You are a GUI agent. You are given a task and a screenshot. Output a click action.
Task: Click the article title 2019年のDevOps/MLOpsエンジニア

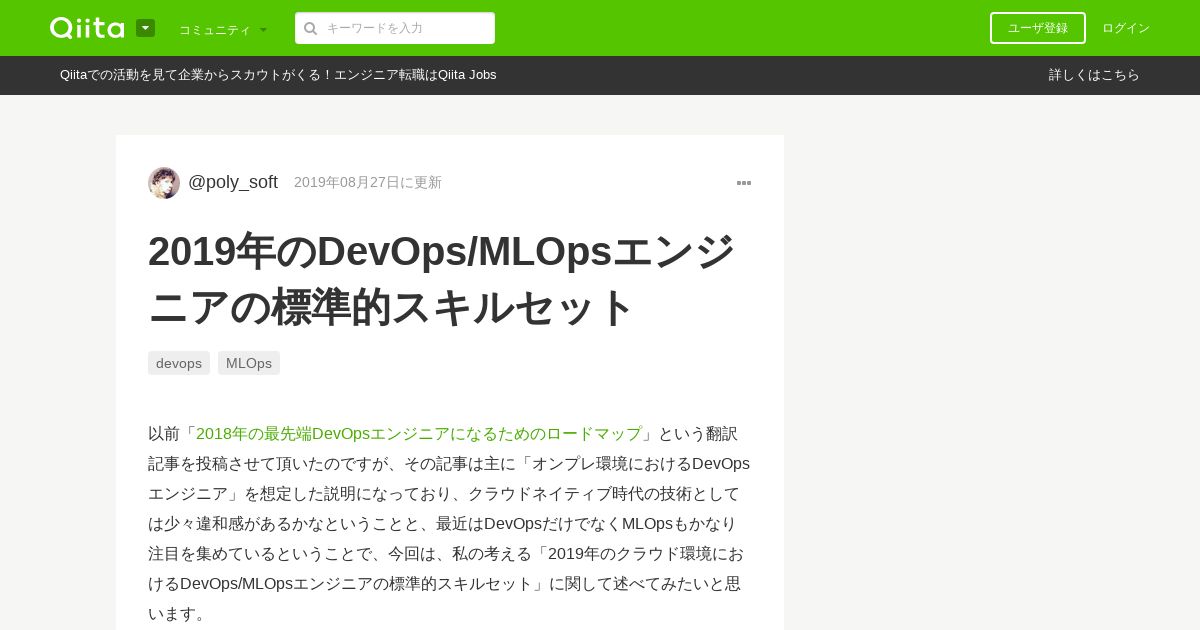tap(441, 279)
